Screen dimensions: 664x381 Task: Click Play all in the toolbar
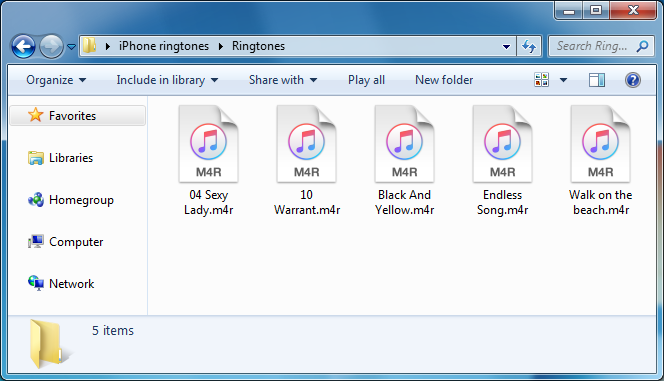pos(366,80)
